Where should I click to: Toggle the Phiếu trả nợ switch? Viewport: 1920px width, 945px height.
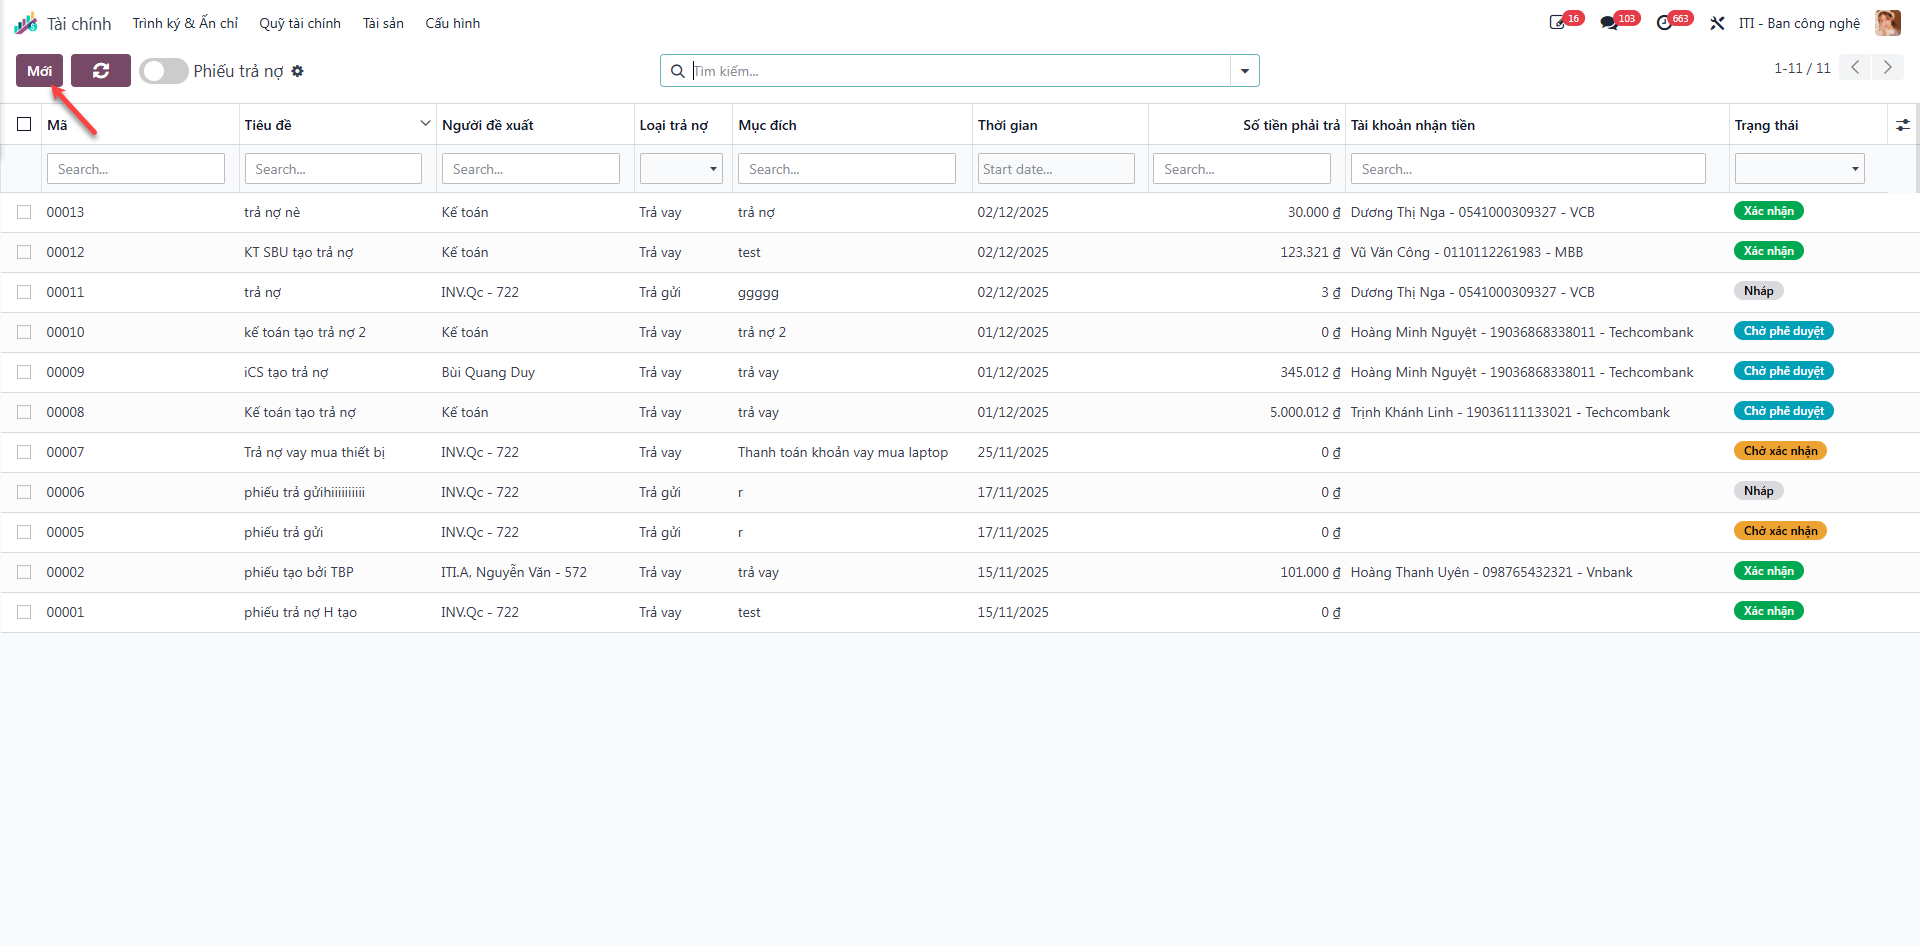pyautogui.click(x=164, y=71)
